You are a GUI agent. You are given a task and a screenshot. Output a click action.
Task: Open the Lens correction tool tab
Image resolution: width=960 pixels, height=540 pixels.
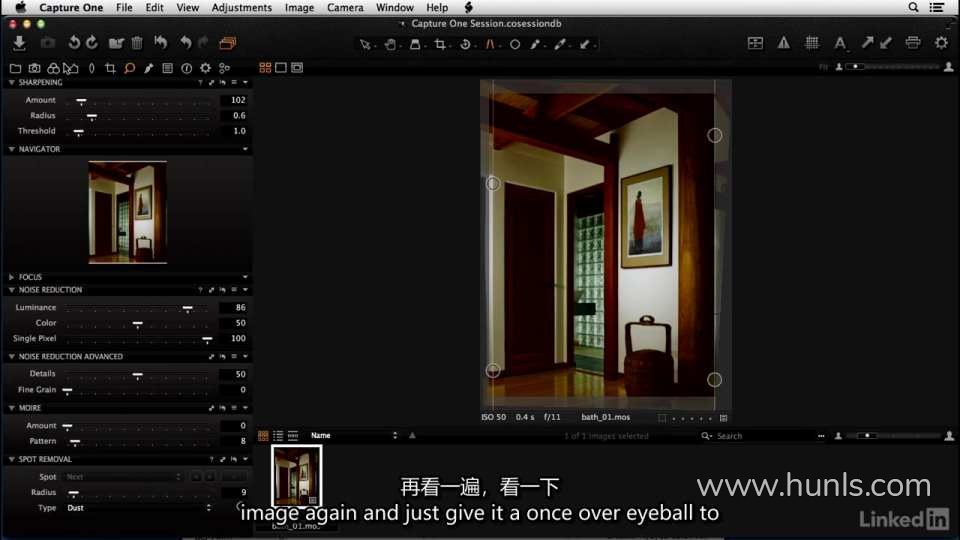pos(92,68)
